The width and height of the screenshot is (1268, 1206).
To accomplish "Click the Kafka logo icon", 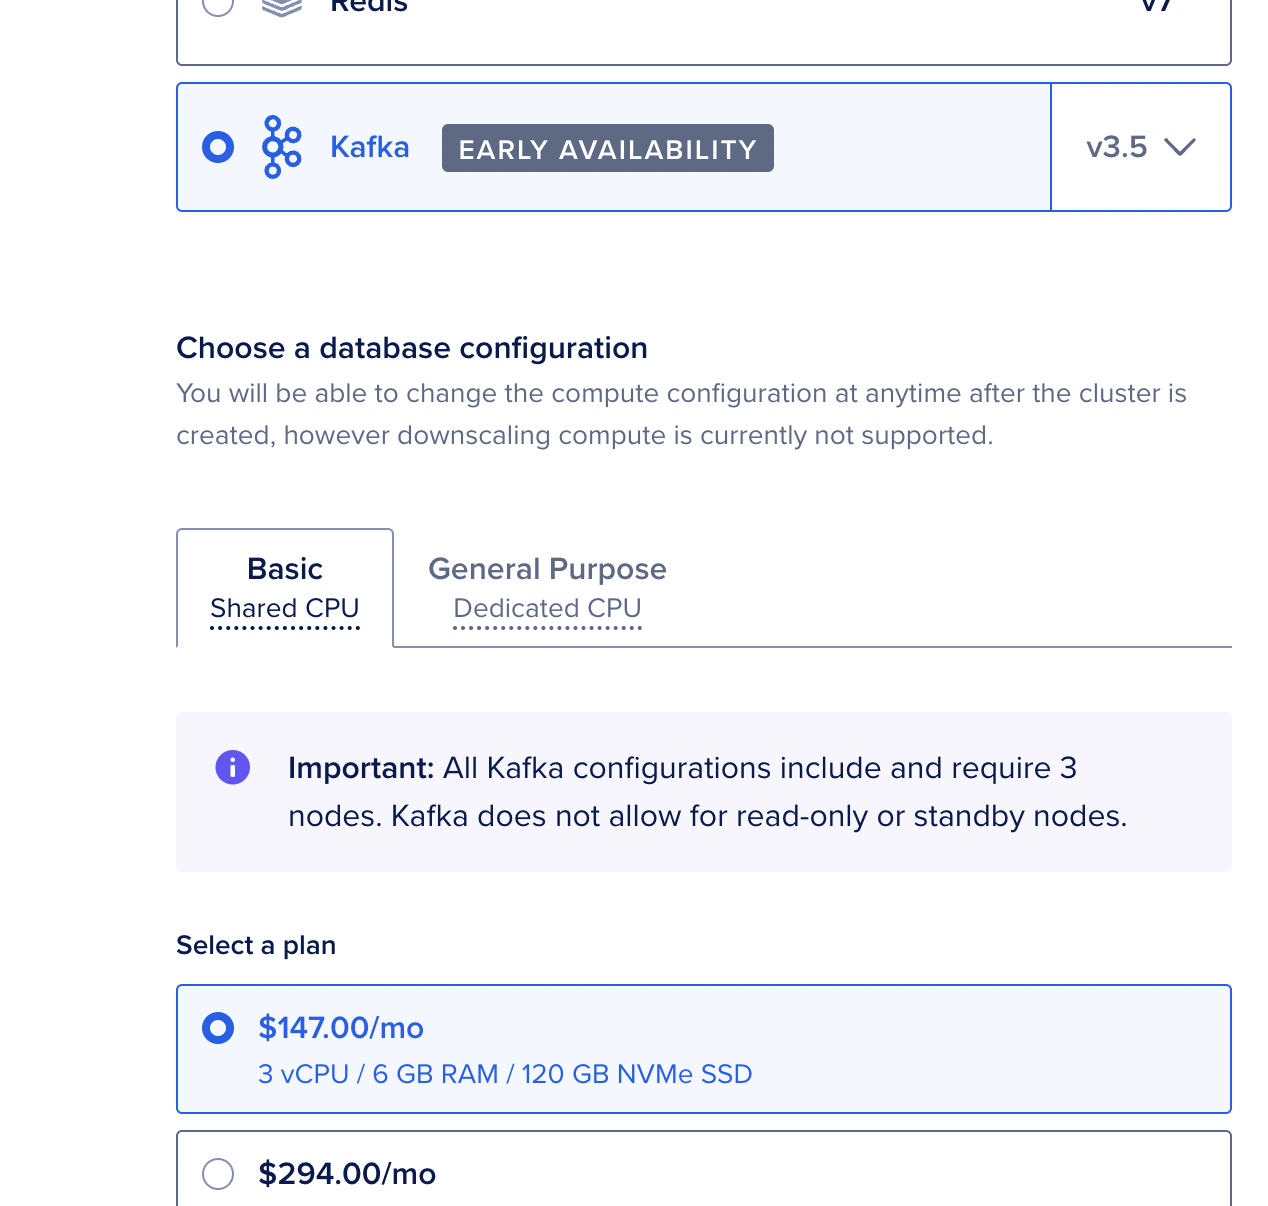I will 281,147.
